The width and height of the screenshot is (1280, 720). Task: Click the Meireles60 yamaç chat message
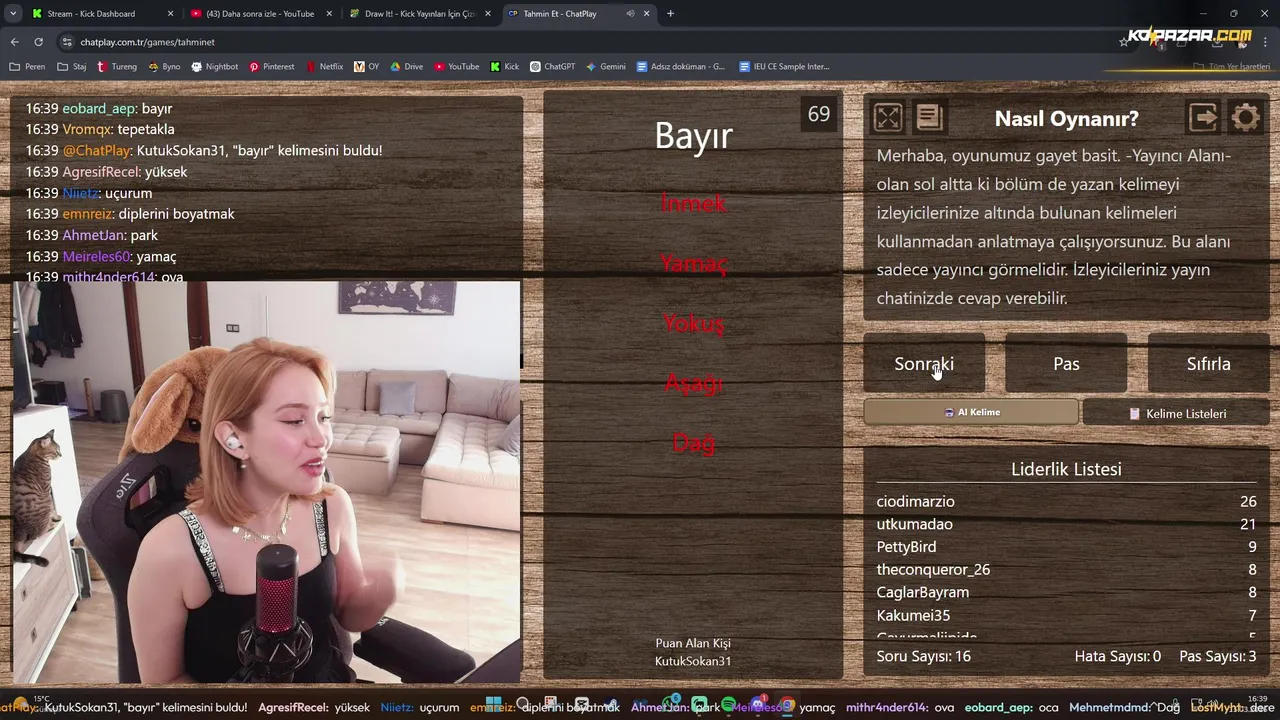point(101,256)
